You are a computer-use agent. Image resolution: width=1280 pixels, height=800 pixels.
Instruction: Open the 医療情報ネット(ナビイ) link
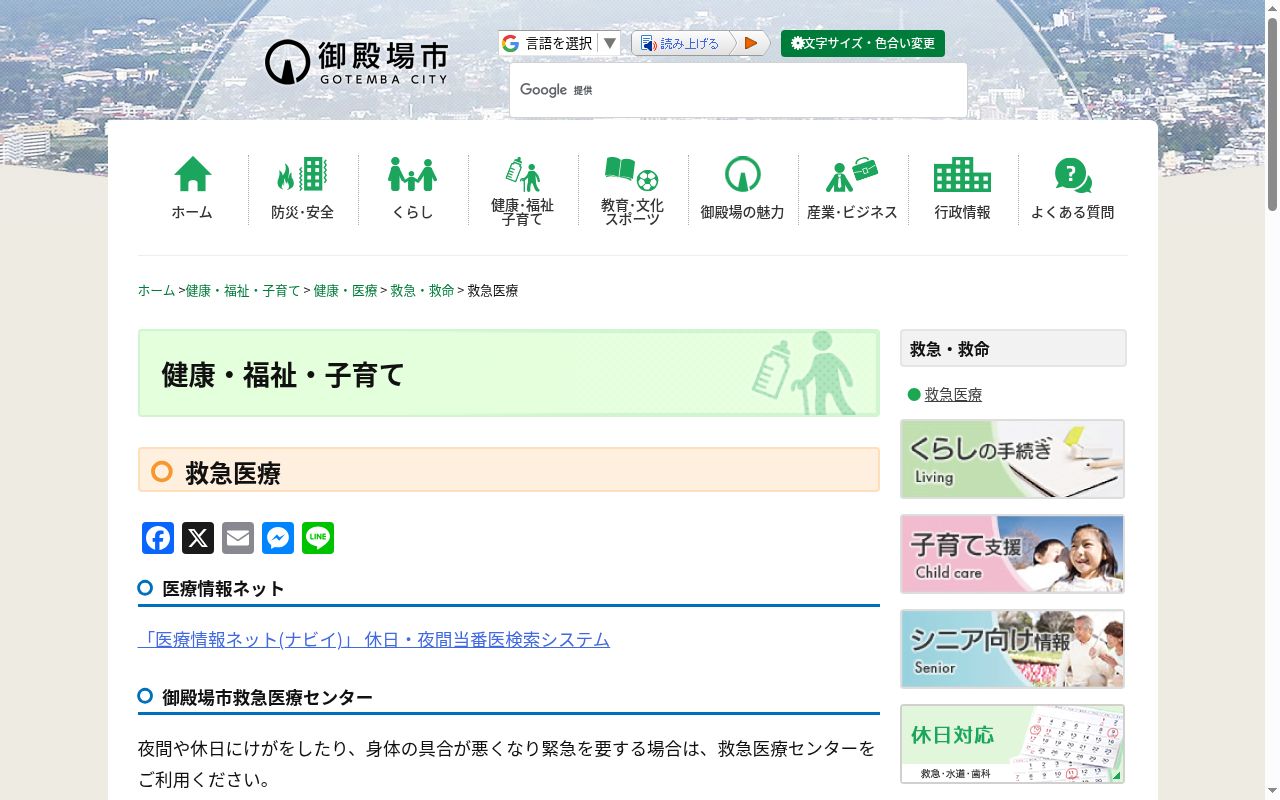(374, 640)
